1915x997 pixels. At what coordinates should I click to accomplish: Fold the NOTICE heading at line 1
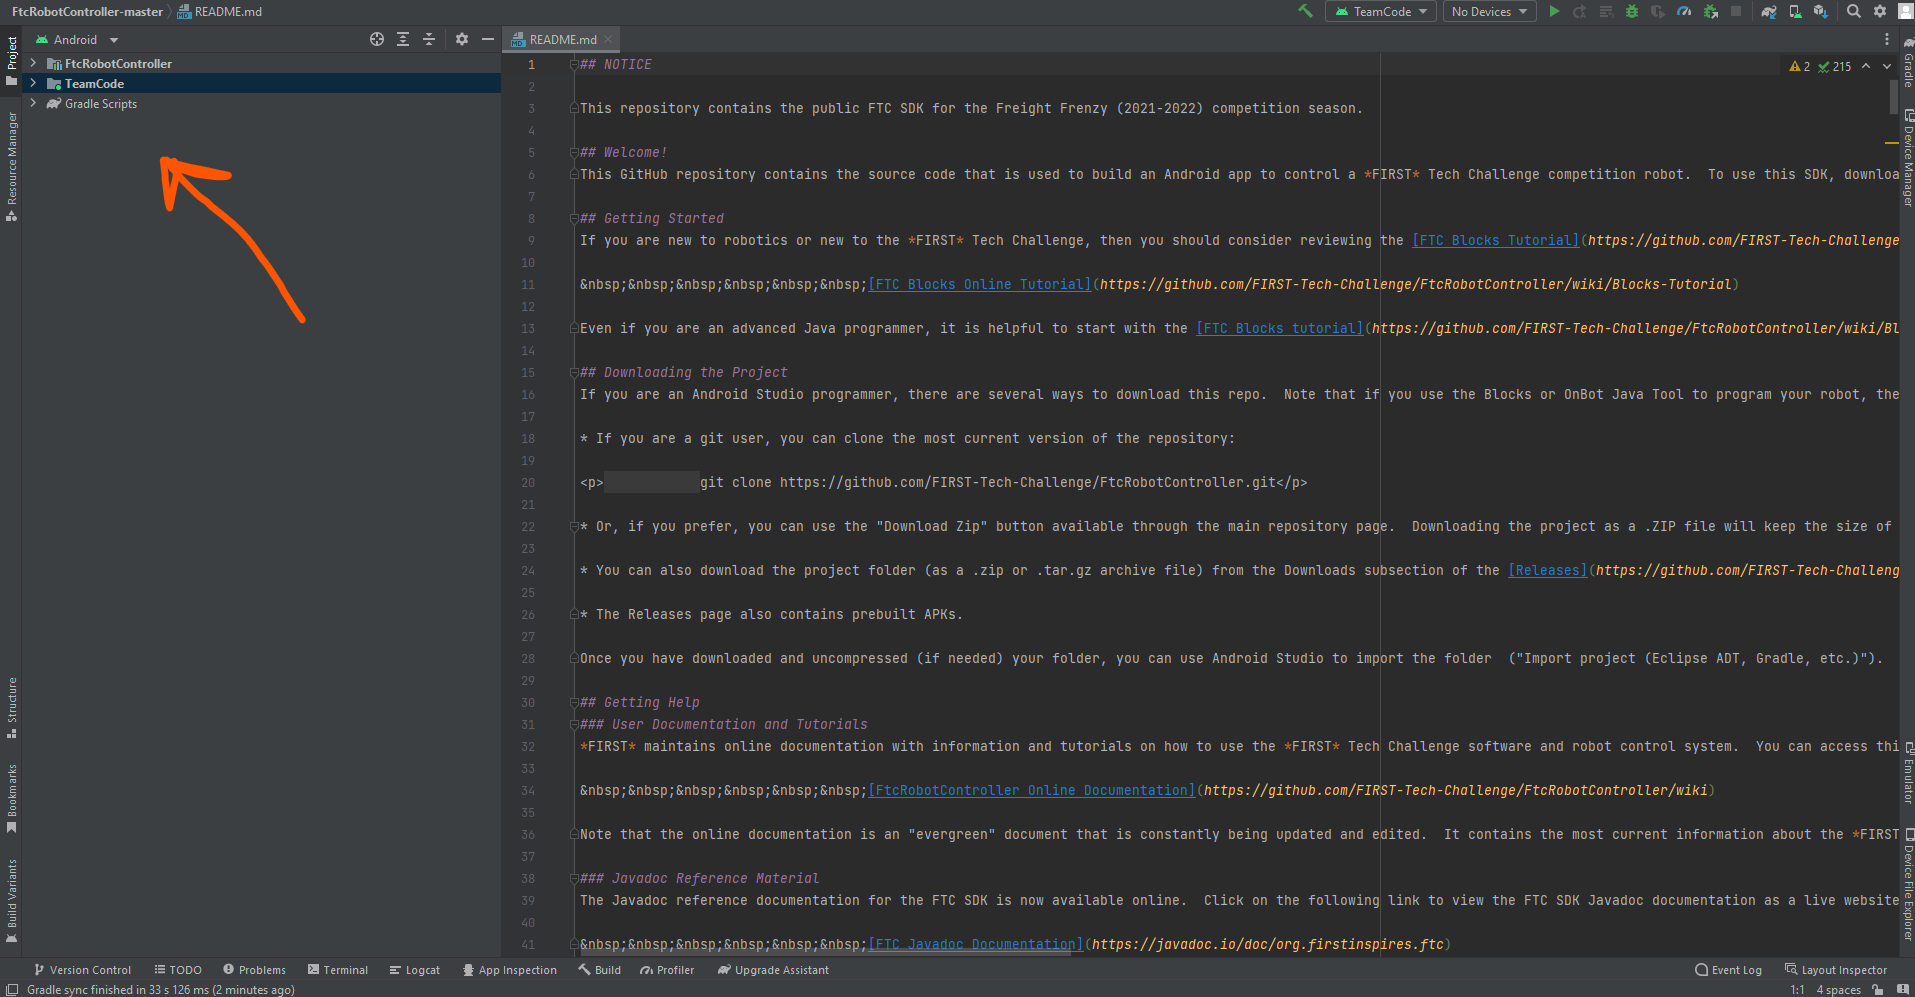[574, 64]
